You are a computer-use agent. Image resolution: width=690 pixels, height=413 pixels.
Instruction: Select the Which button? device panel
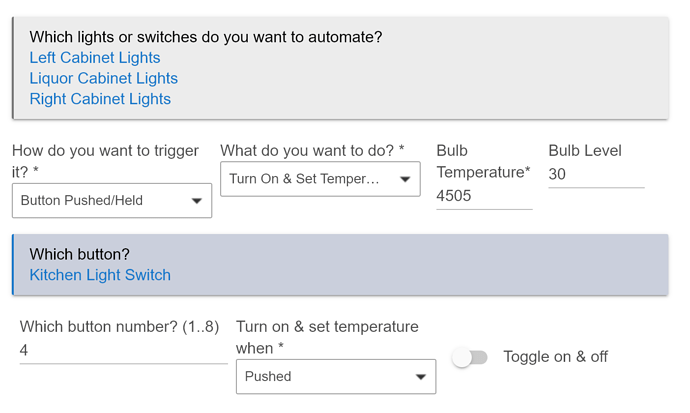pos(340,264)
